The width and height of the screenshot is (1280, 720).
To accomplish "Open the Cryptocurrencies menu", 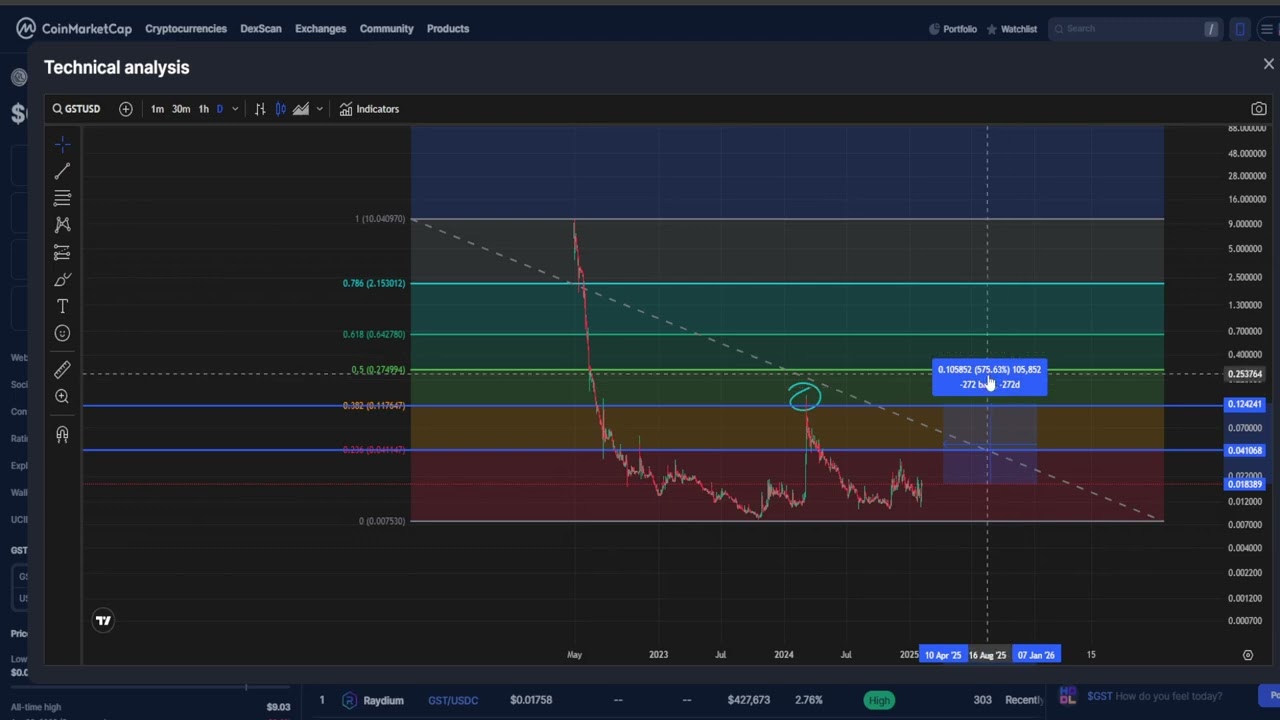I will (186, 29).
